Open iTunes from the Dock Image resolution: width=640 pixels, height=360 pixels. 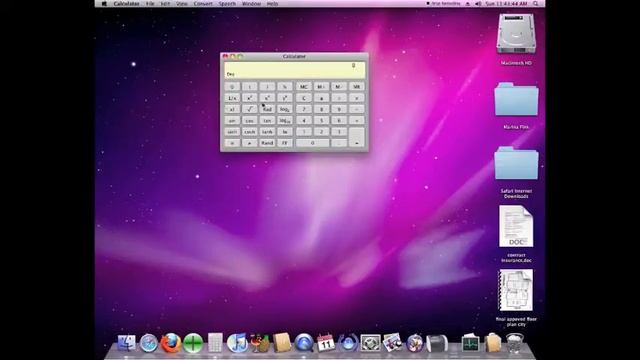click(237, 342)
